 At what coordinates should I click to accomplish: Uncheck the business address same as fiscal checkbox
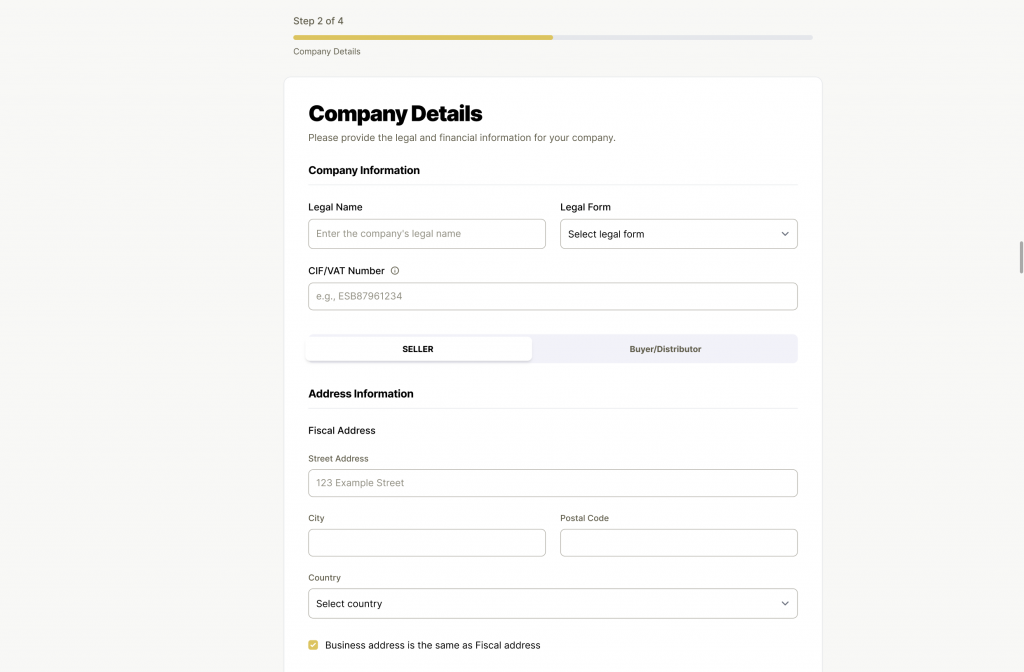tap(313, 645)
